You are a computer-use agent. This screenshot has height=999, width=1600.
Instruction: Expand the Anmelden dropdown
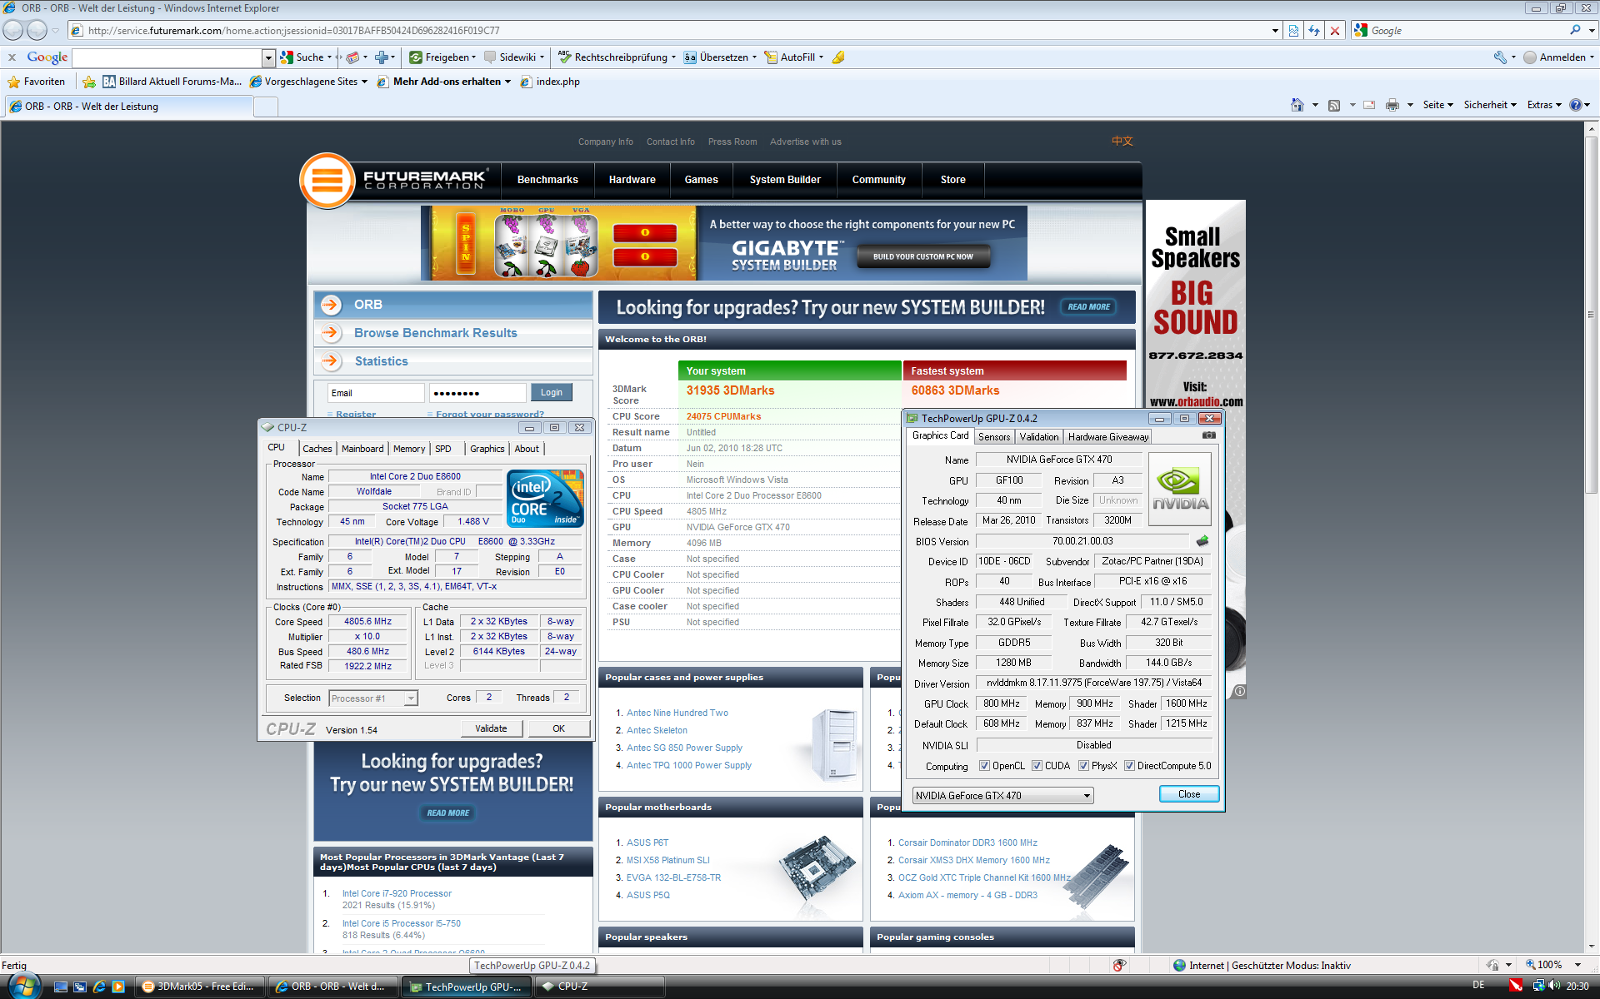click(1592, 57)
